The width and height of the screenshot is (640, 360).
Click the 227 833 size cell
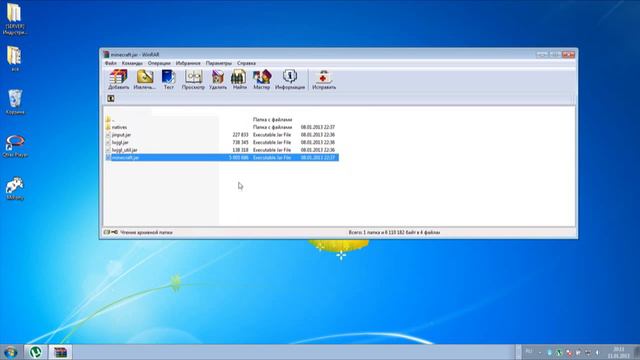click(240, 135)
